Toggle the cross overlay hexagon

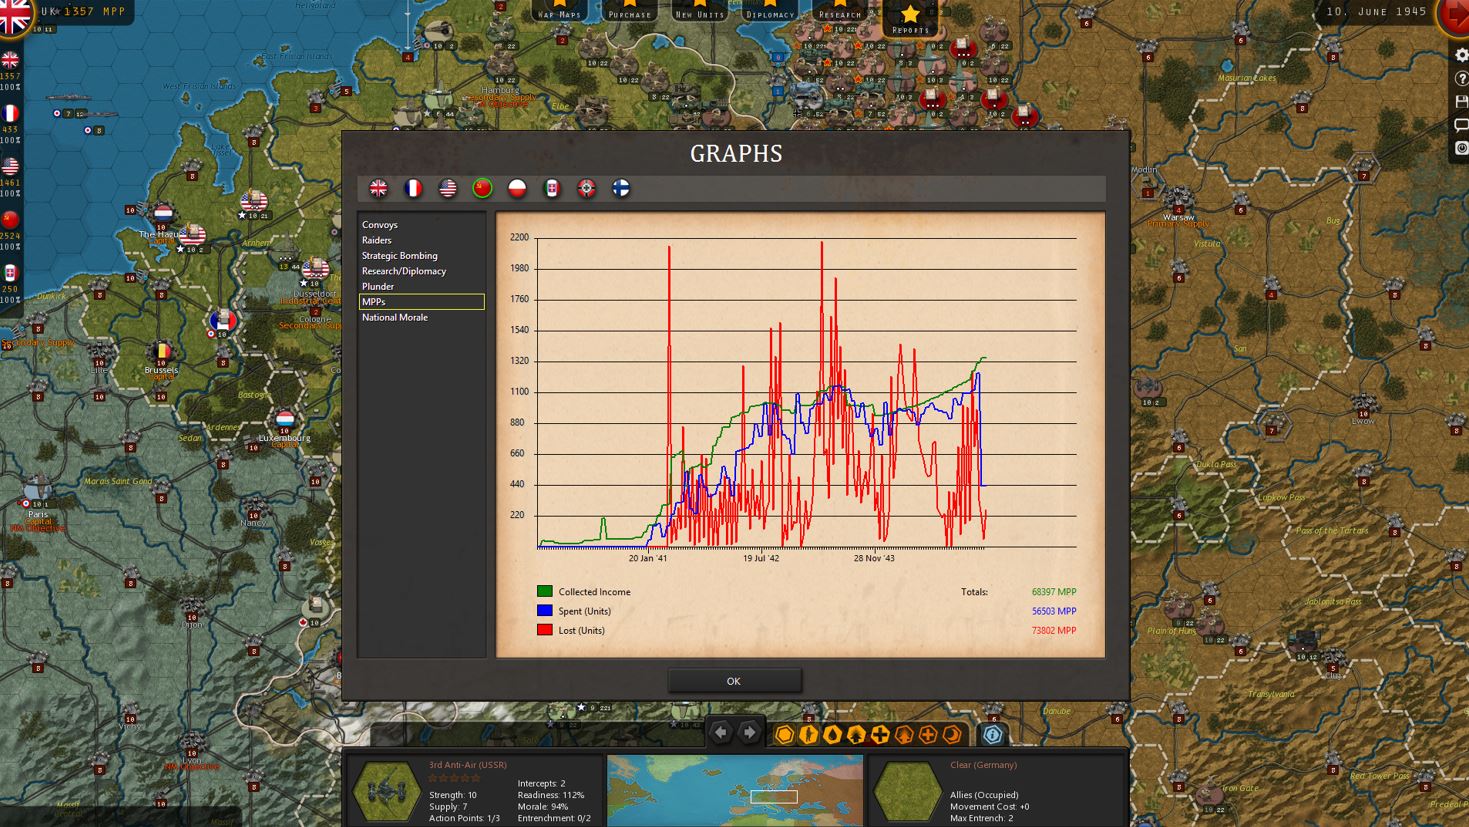click(x=880, y=735)
